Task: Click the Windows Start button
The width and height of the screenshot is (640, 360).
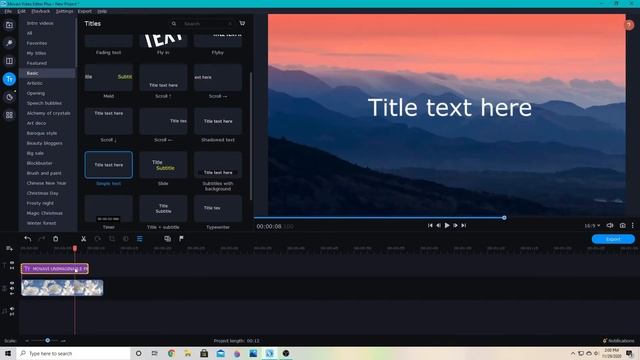Action: point(8,353)
